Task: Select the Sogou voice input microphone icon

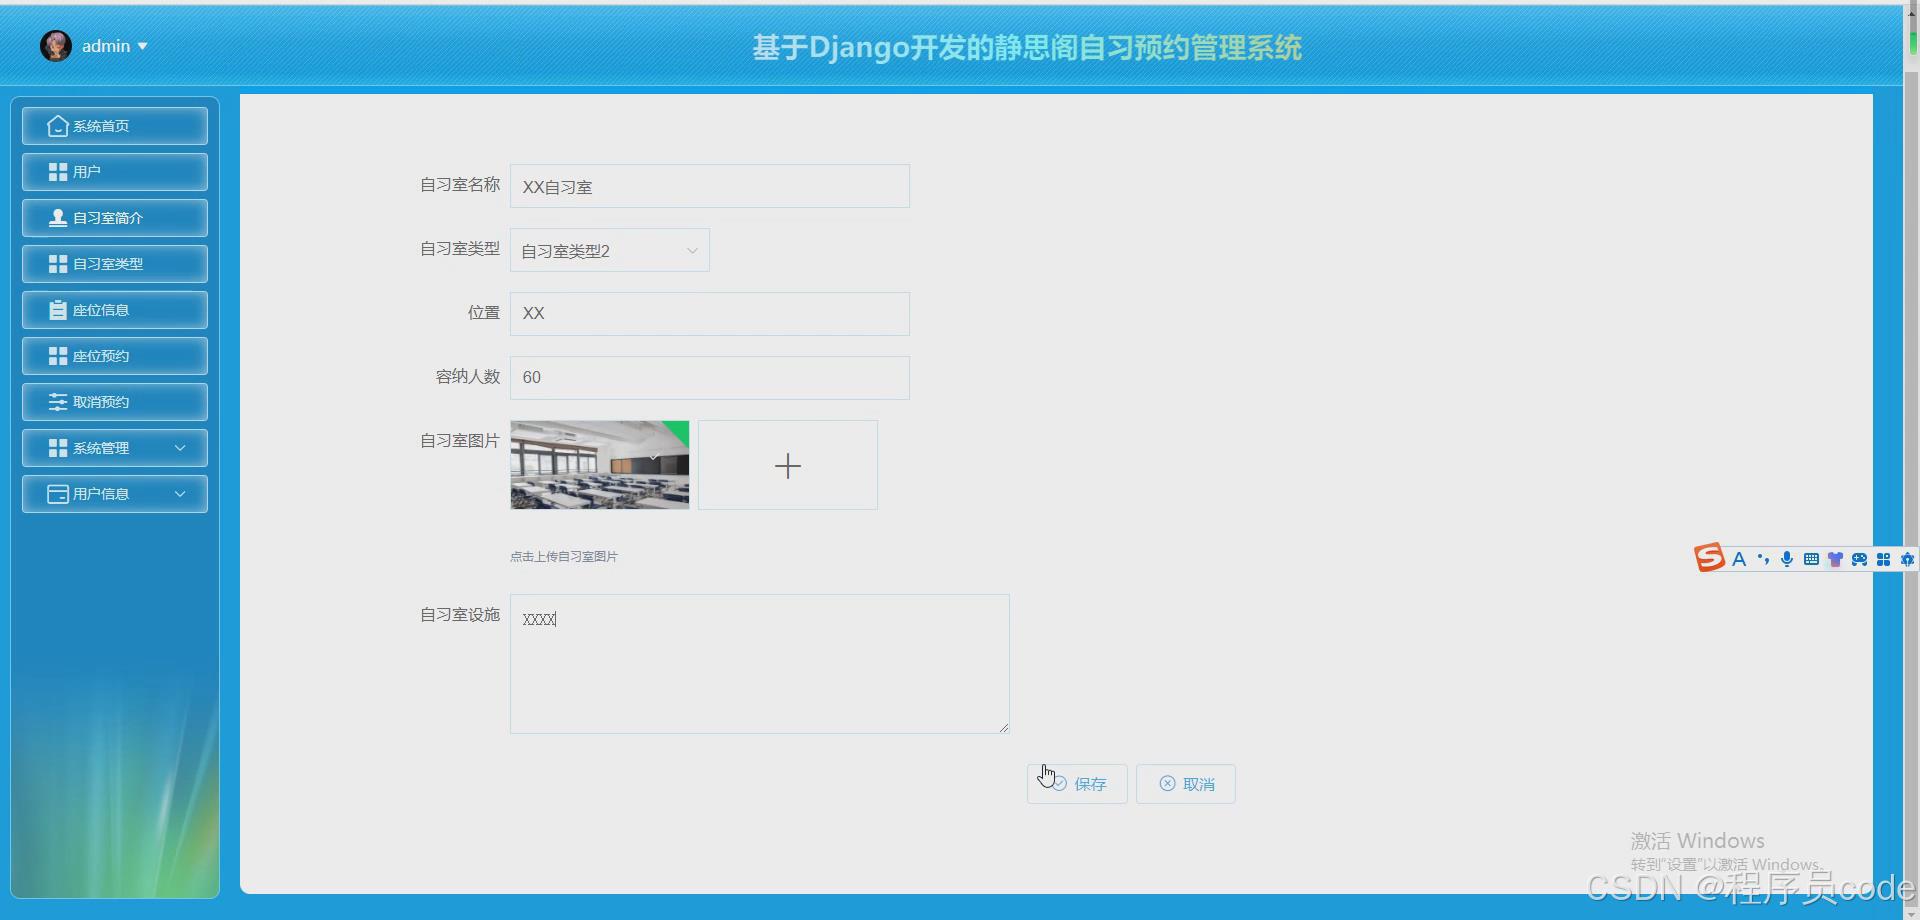Action: point(1787,559)
